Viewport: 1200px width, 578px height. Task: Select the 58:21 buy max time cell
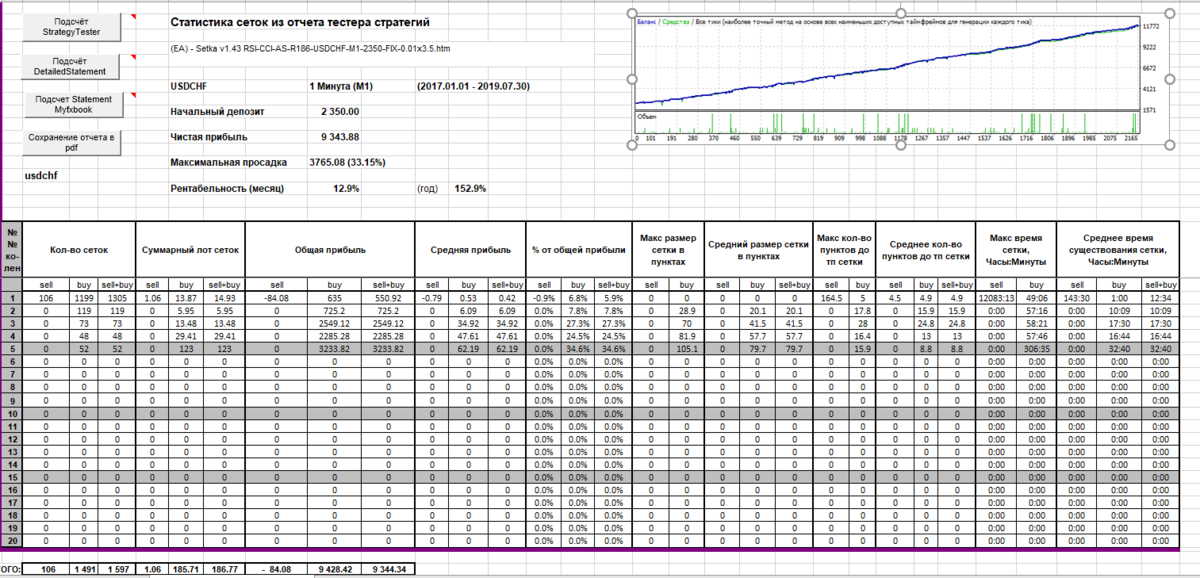[1035, 323]
